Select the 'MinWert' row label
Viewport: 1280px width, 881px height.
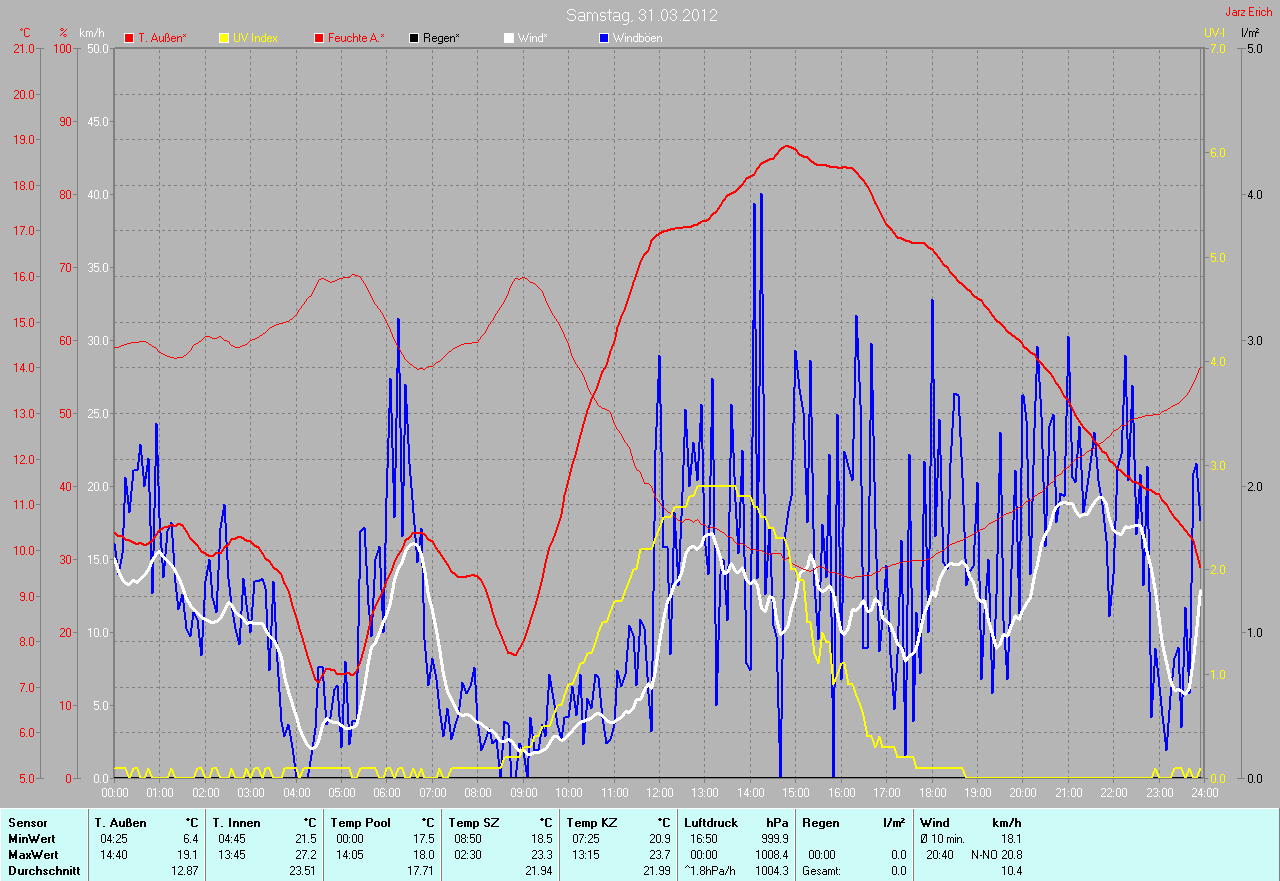tap(32, 839)
